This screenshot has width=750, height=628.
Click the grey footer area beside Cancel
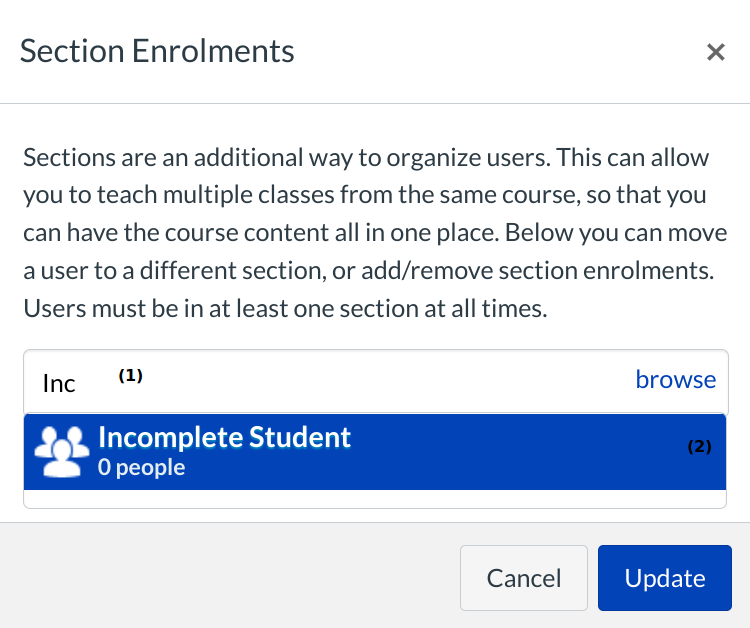[x=230, y=578]
